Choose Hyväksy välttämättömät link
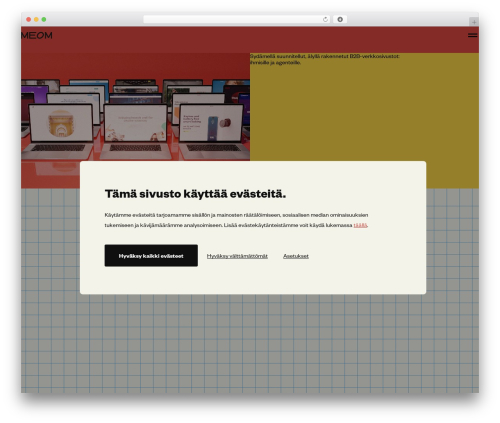Screen dimensions: 500x423 [x=237, y=256]
